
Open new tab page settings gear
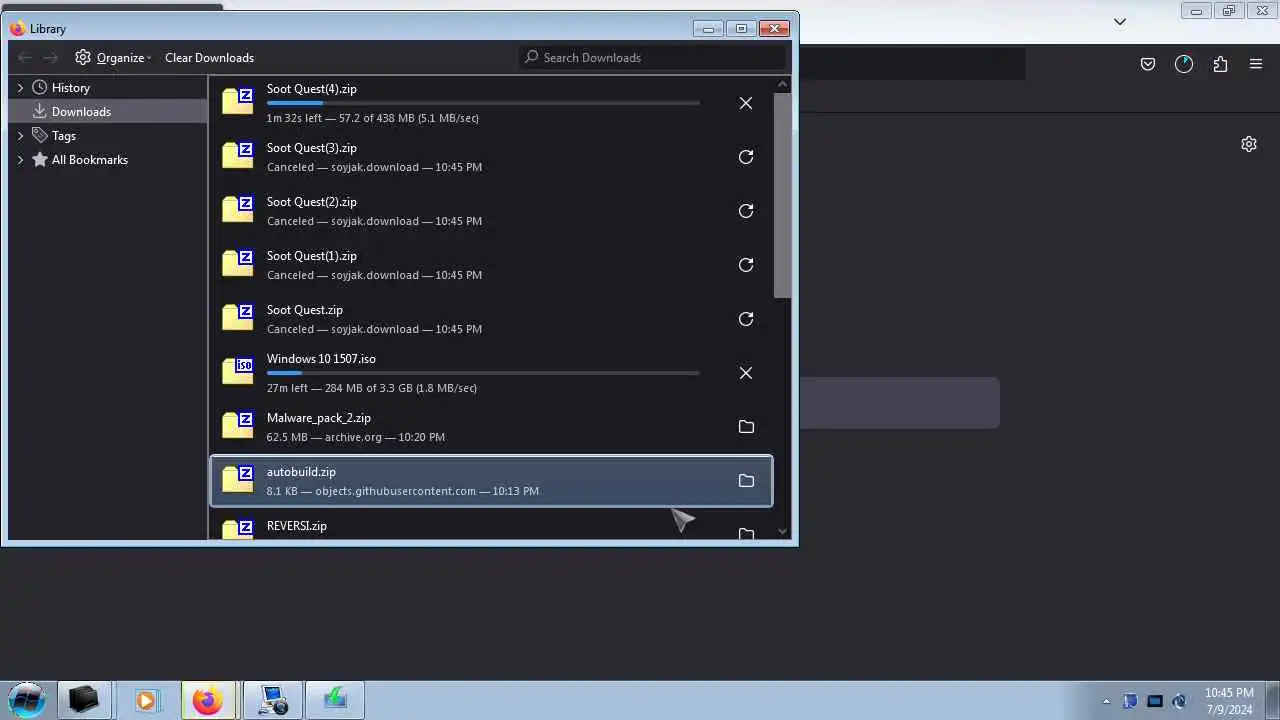pyautogui.click(x=1249, y=144)
